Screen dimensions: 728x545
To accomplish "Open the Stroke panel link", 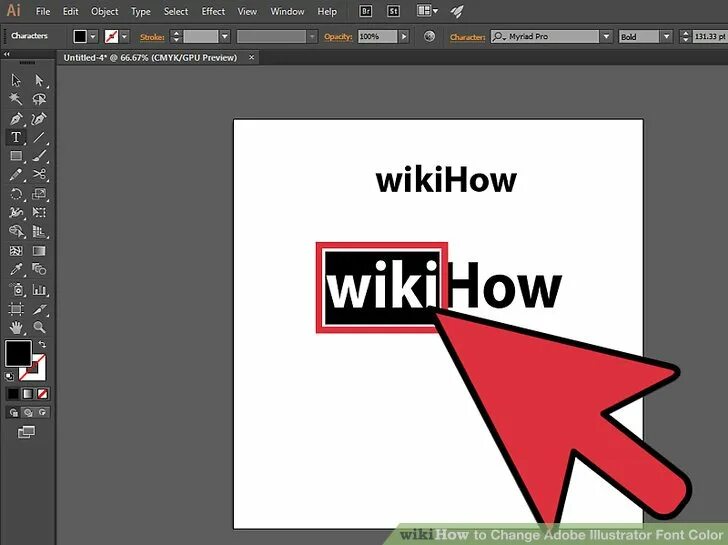I will (x=152, y=37).
